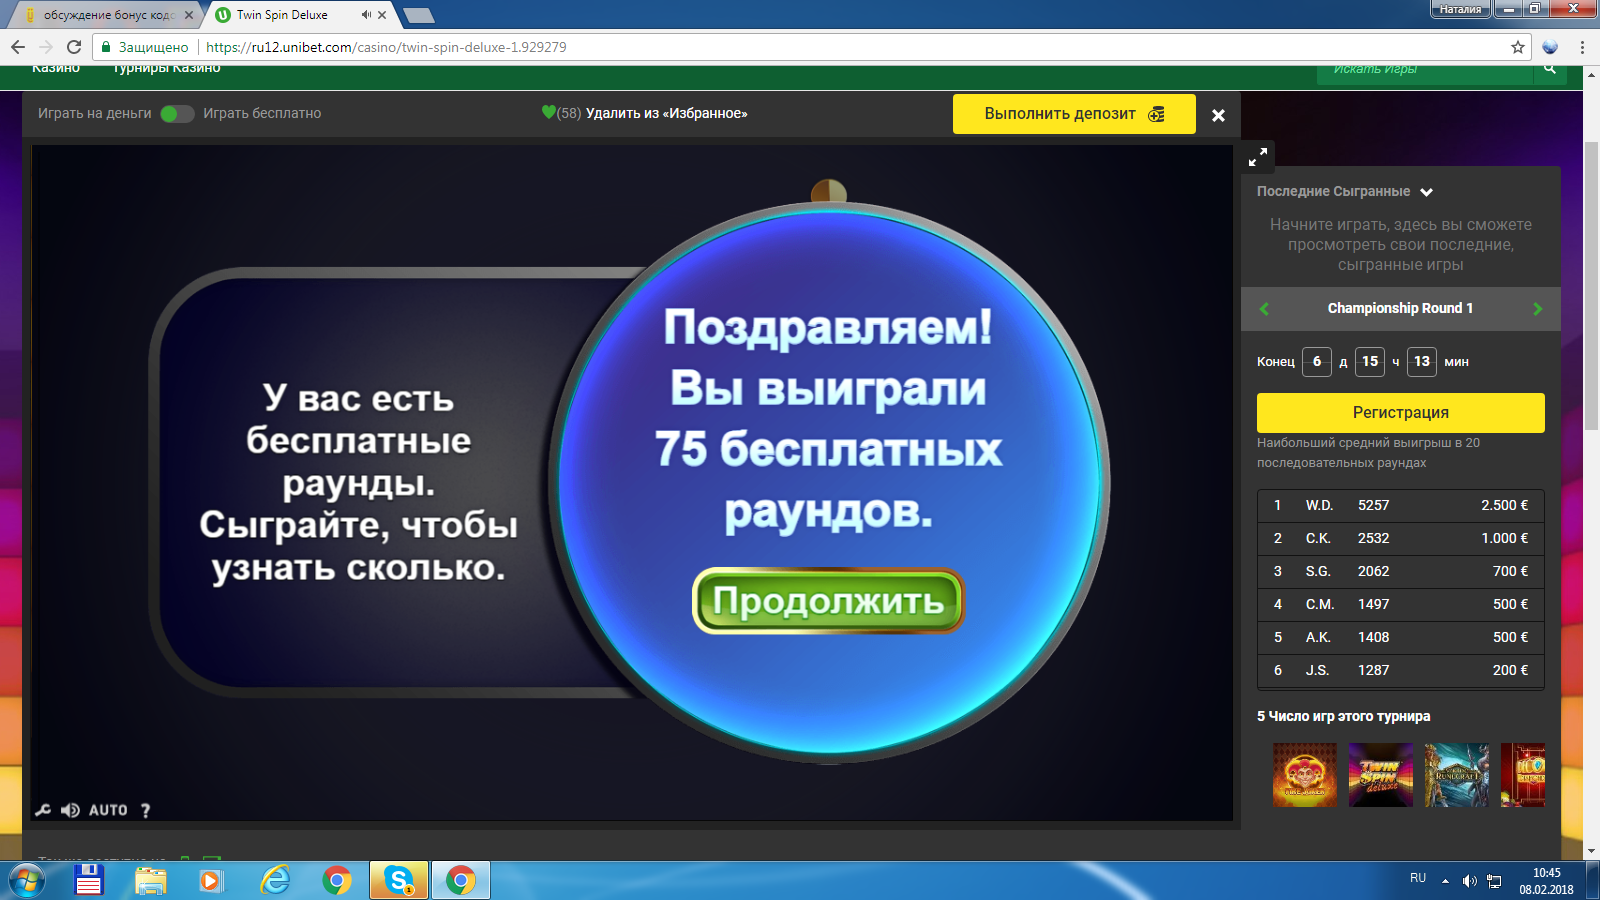The height and width of the screenshot is (900, 1600).
Task: Click leaderboard row 5 A.K.
Action: [1401, 638]
